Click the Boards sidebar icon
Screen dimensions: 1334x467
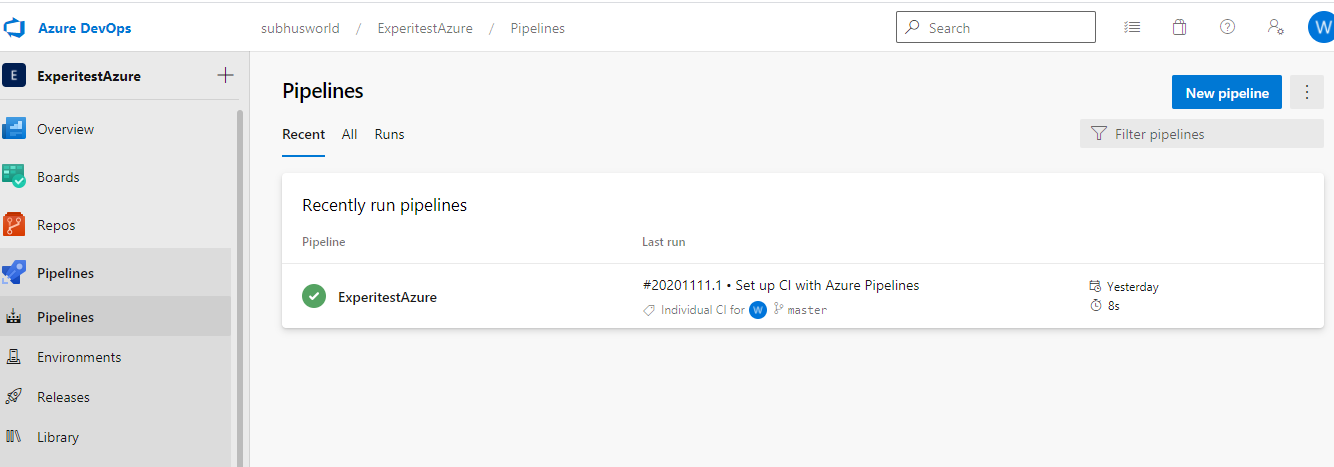tap(14, 177)
